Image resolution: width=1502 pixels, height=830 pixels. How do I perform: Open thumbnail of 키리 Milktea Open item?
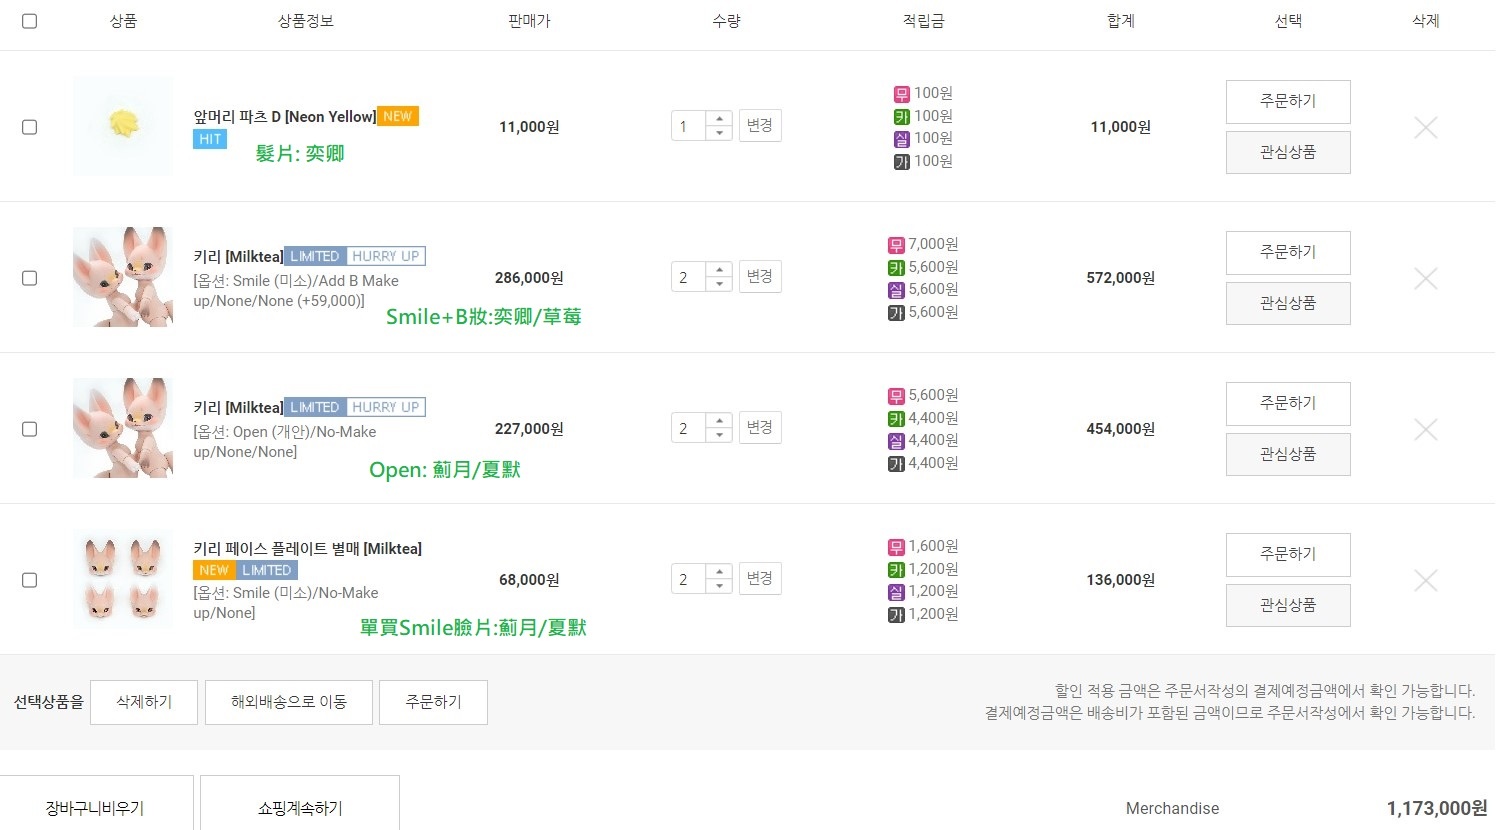pos(123,428)
